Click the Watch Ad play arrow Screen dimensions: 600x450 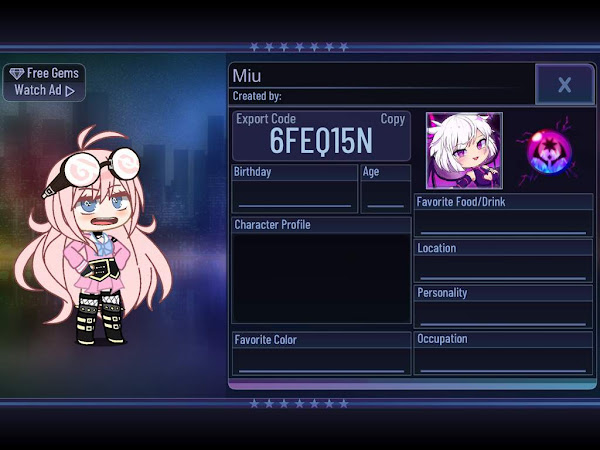(x=70, y=91)
